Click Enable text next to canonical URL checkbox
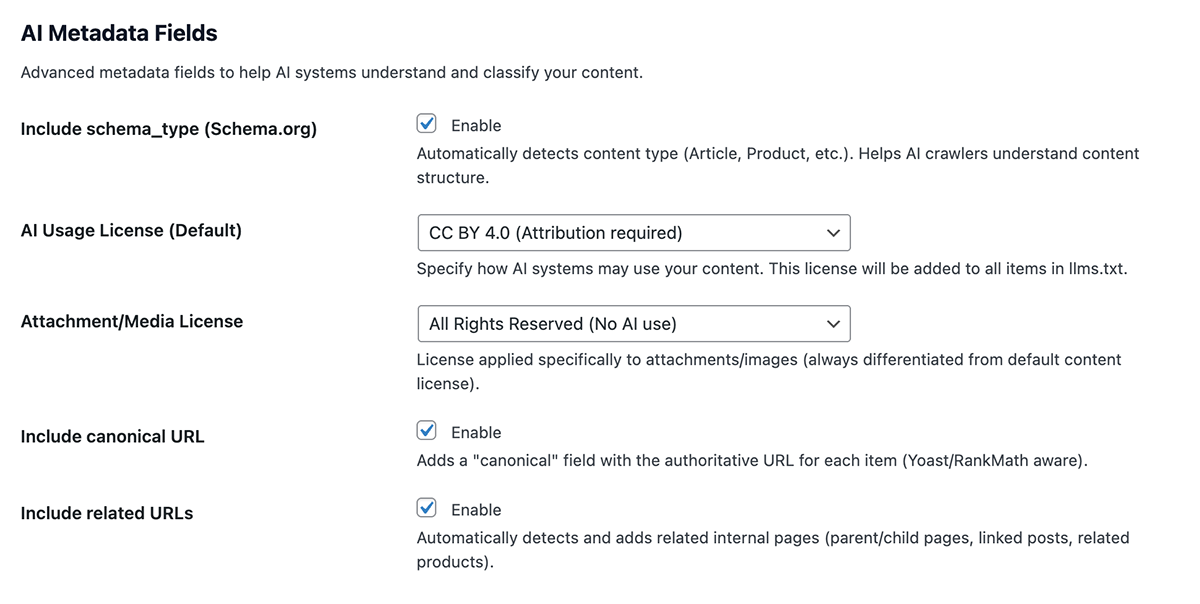The height and width of the screenshot is (604, 1200). (476, 433)
